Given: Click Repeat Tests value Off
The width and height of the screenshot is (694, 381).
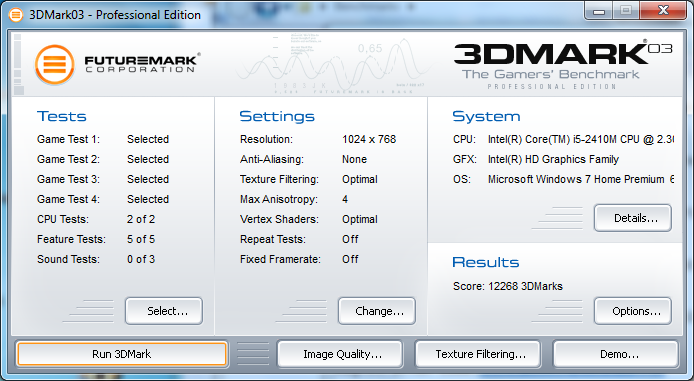Looking at the screenshot, I should 350,239.
